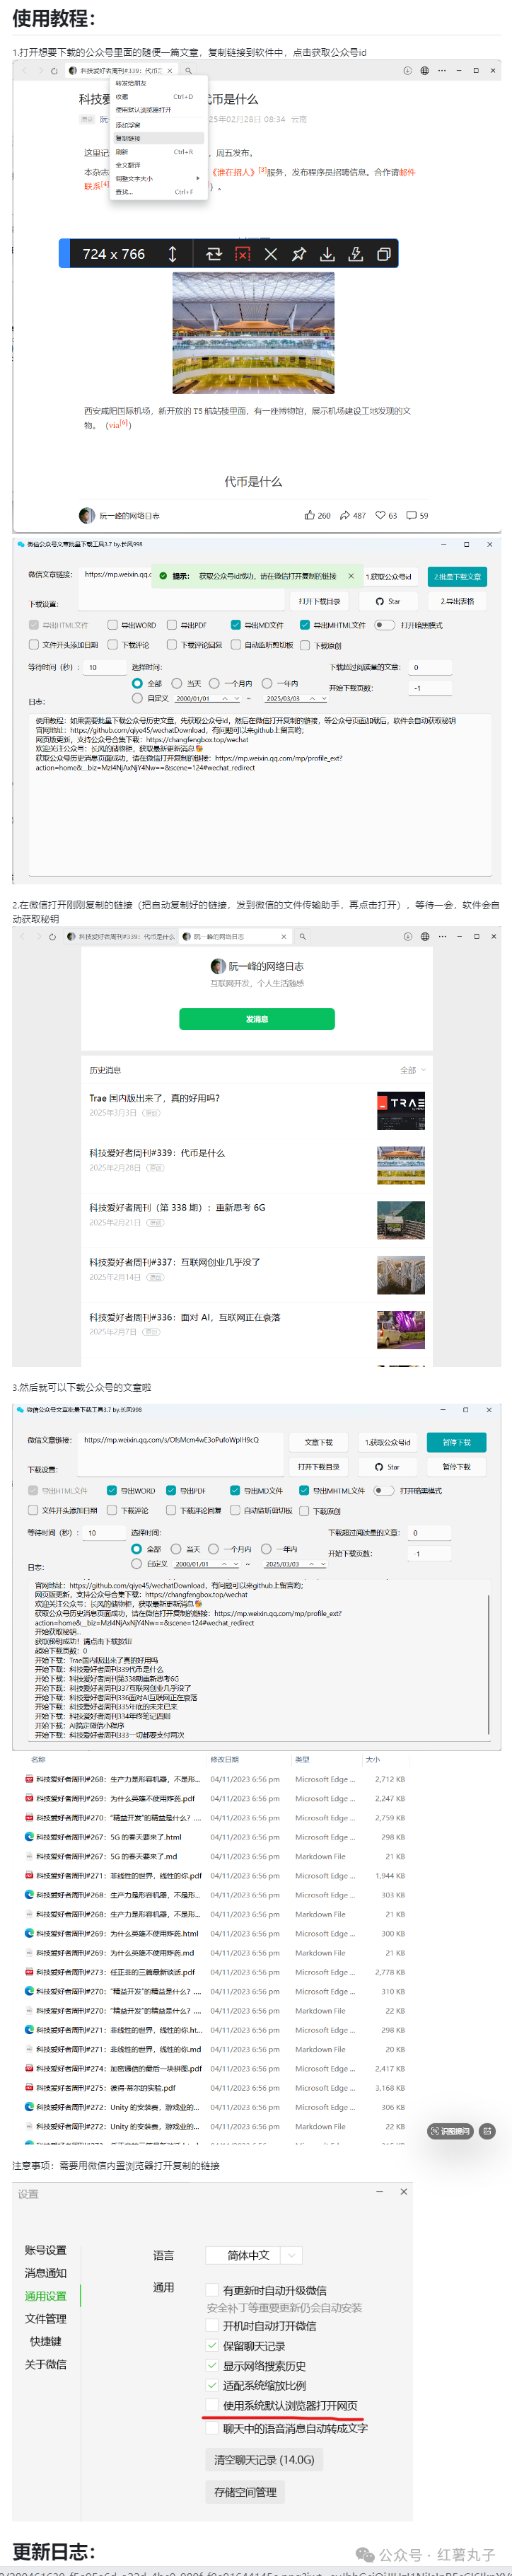
Task: Uncheck 保留聊天记录 in WeChat settings
Action: [x=212, y=2345]
